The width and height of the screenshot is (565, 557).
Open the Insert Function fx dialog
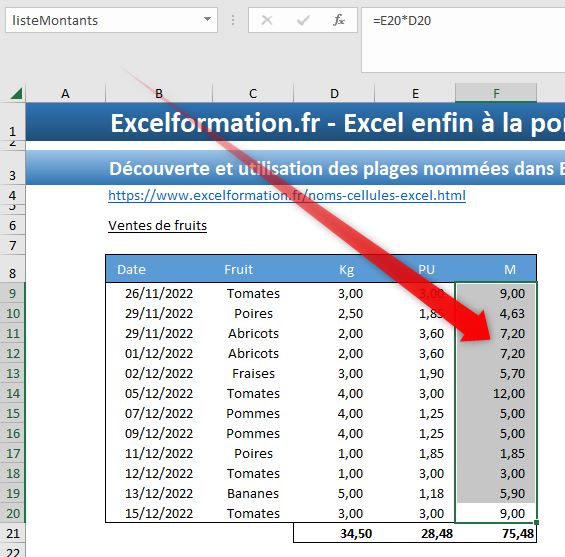pyautogui.click(x=339, y=20)
